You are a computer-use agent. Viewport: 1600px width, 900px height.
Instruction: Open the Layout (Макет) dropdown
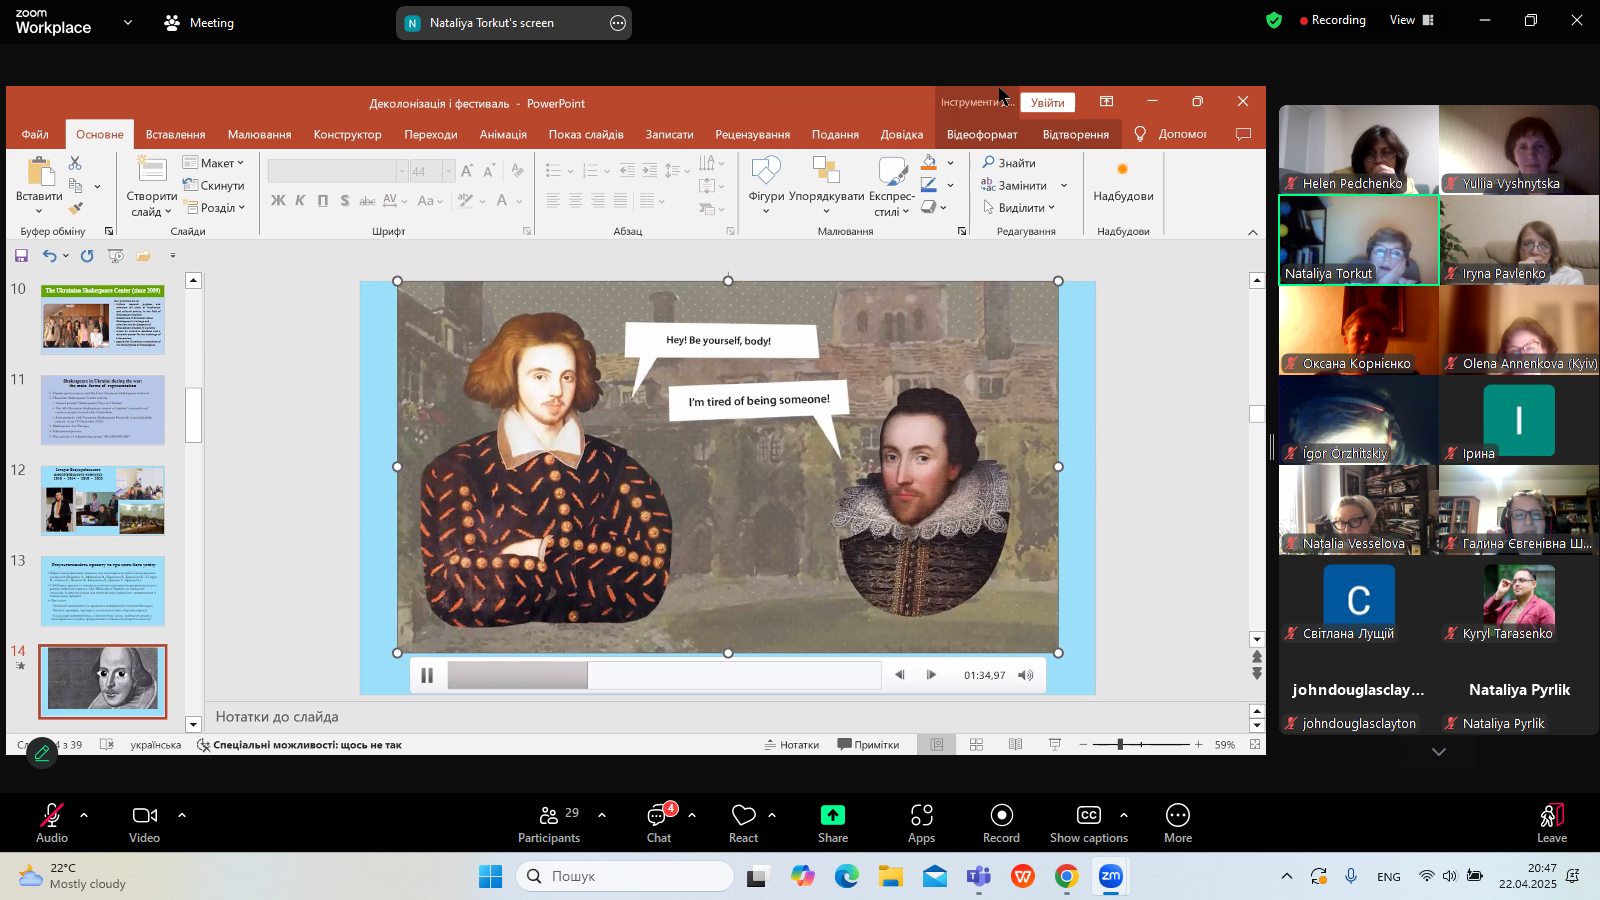point(214,163)
